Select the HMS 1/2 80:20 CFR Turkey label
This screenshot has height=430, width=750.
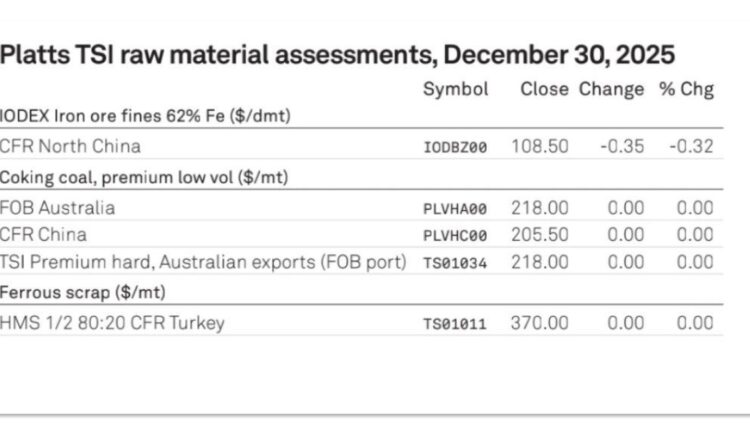tap(112, 323)
